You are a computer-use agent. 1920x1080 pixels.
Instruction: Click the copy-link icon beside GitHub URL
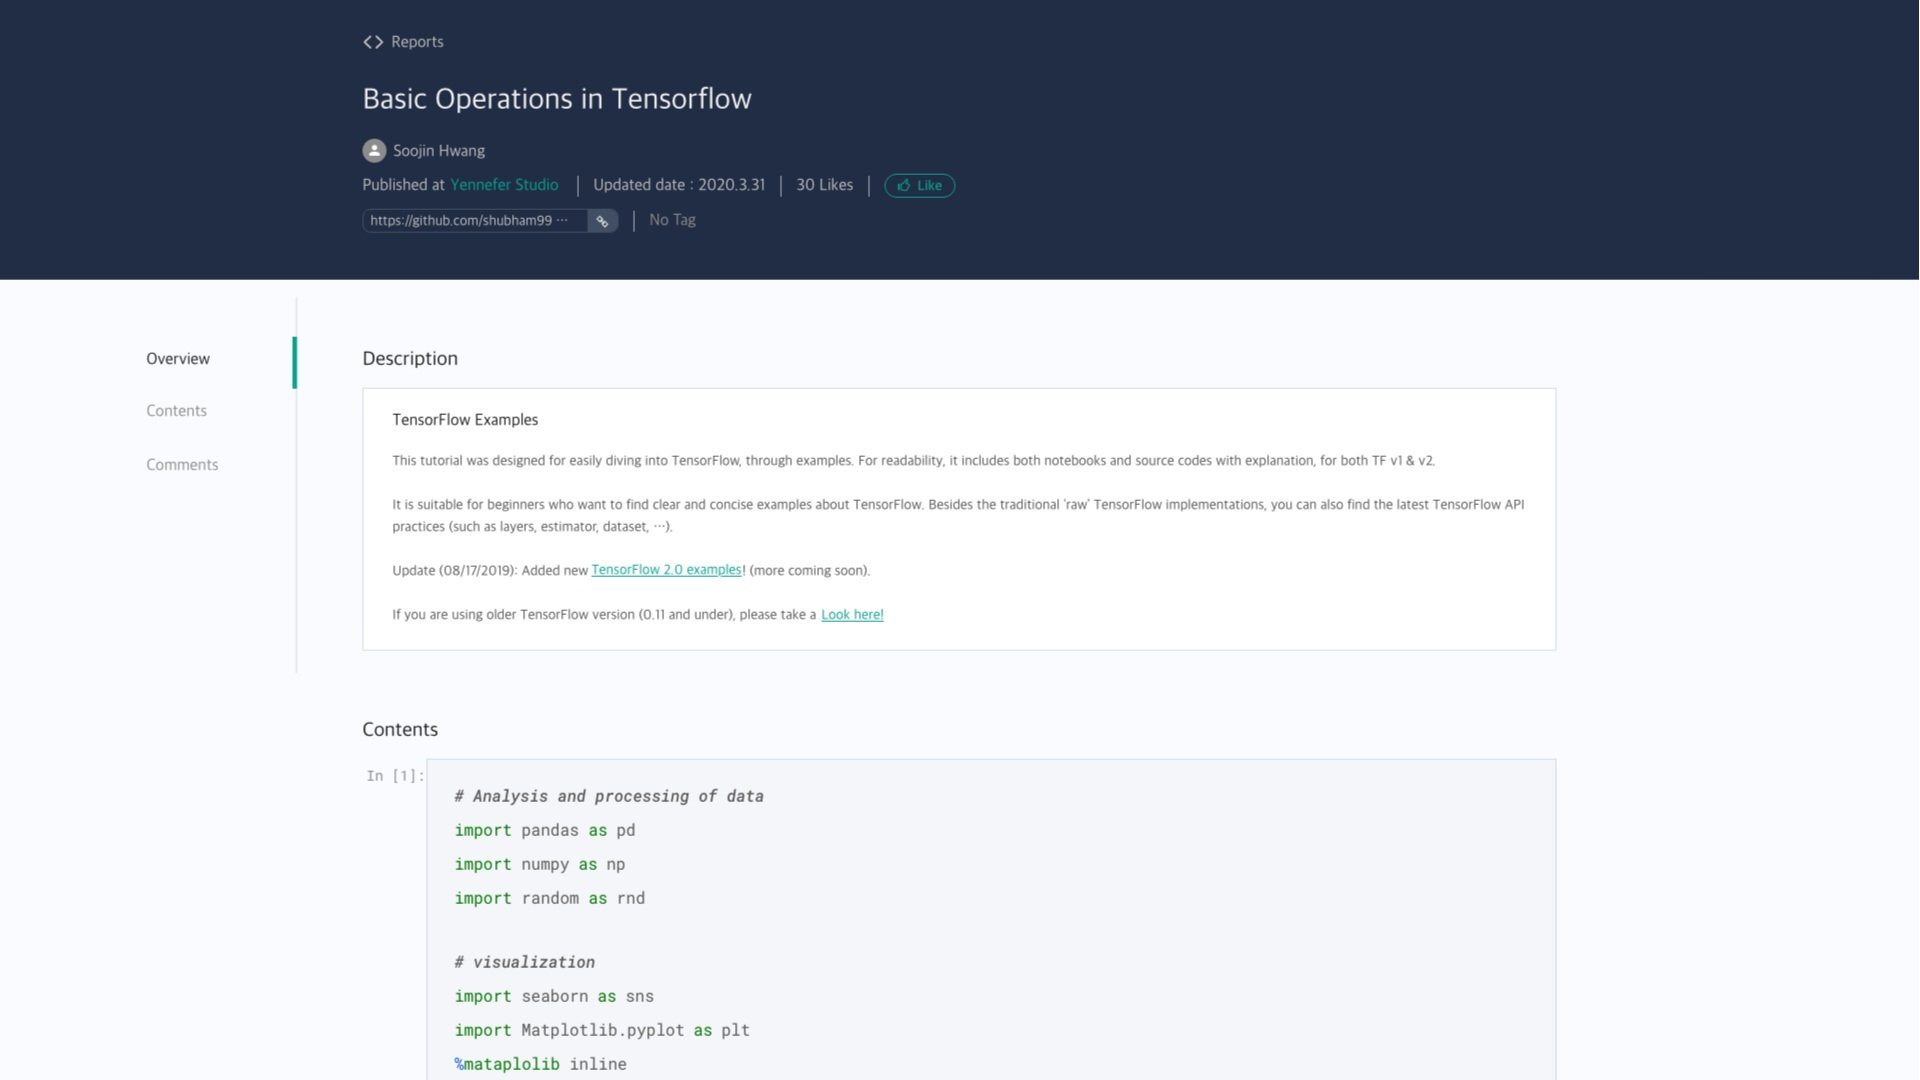pyautogui.click(x=602, y=221)
